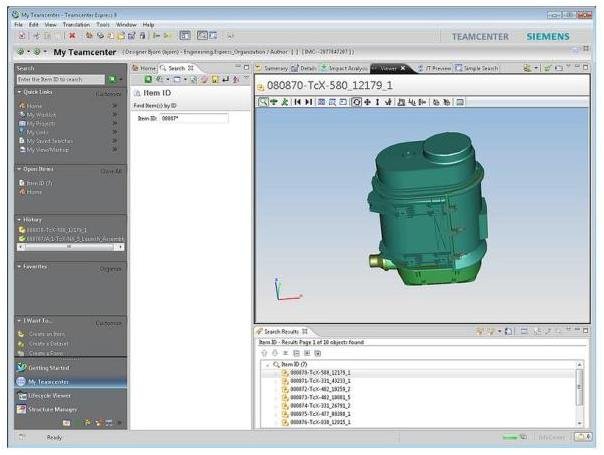Select result 000873-TcX-402_18081_5
This screenshot has width=604, height=455.
[320, 398]
